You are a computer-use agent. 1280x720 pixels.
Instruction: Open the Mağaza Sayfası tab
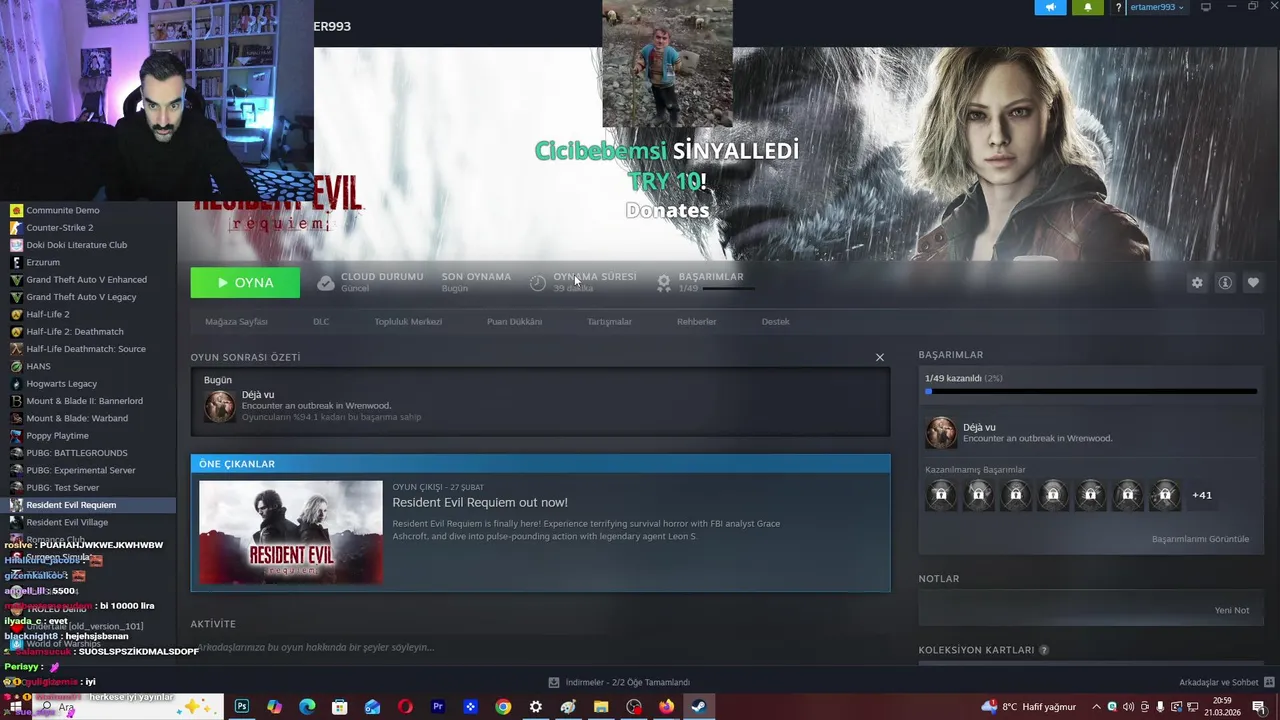236,322
